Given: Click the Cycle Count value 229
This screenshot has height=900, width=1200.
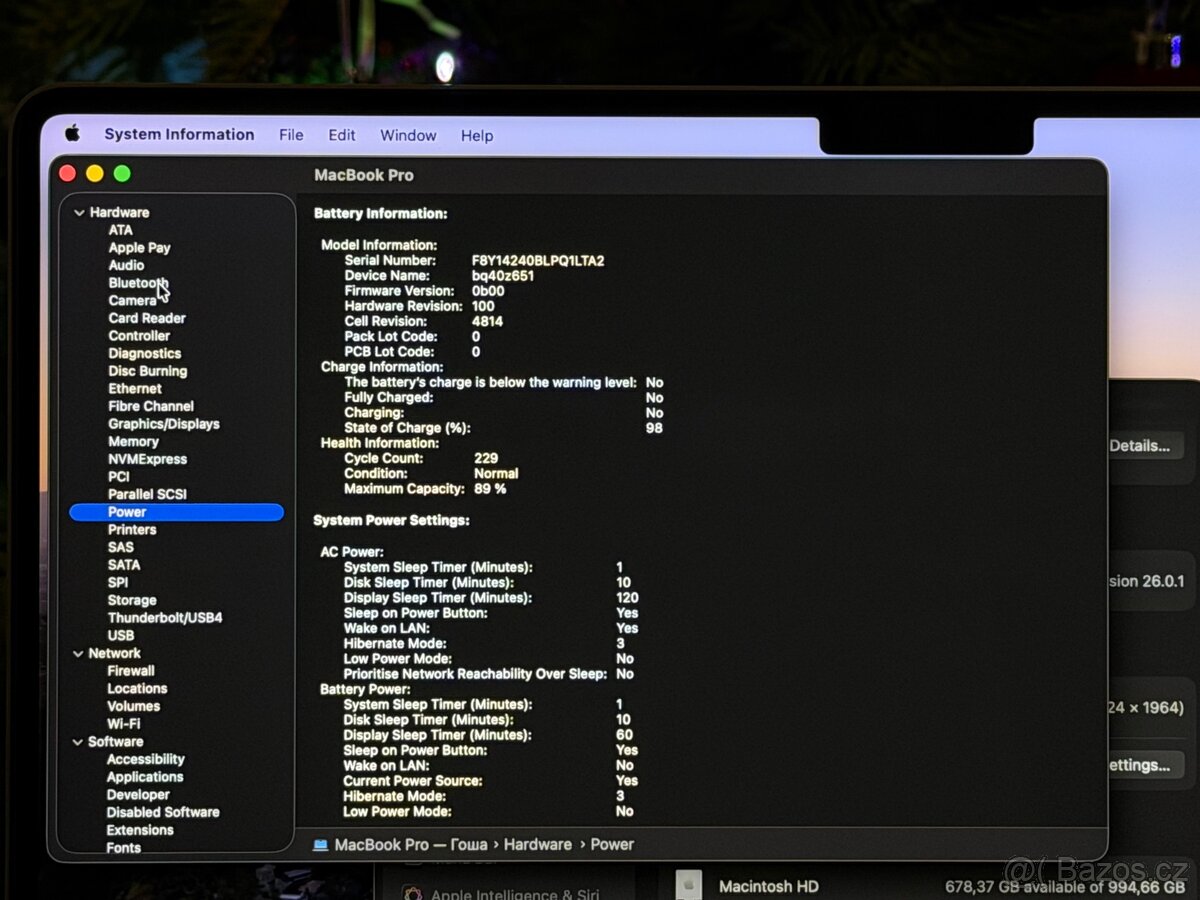Looking at the screenshot, I should (486, 458).
